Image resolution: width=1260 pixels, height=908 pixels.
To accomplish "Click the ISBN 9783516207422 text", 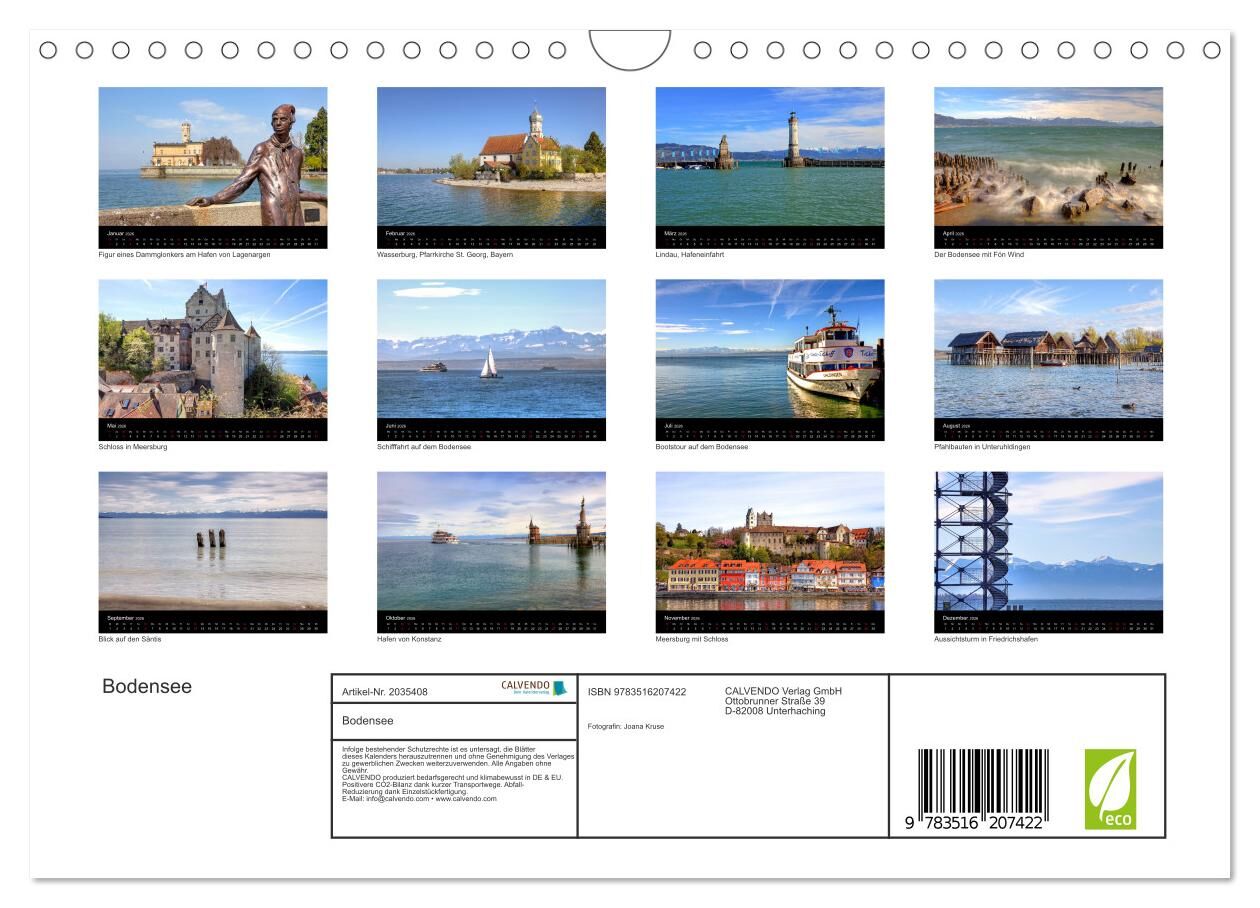I will click(x=637, y=692).
